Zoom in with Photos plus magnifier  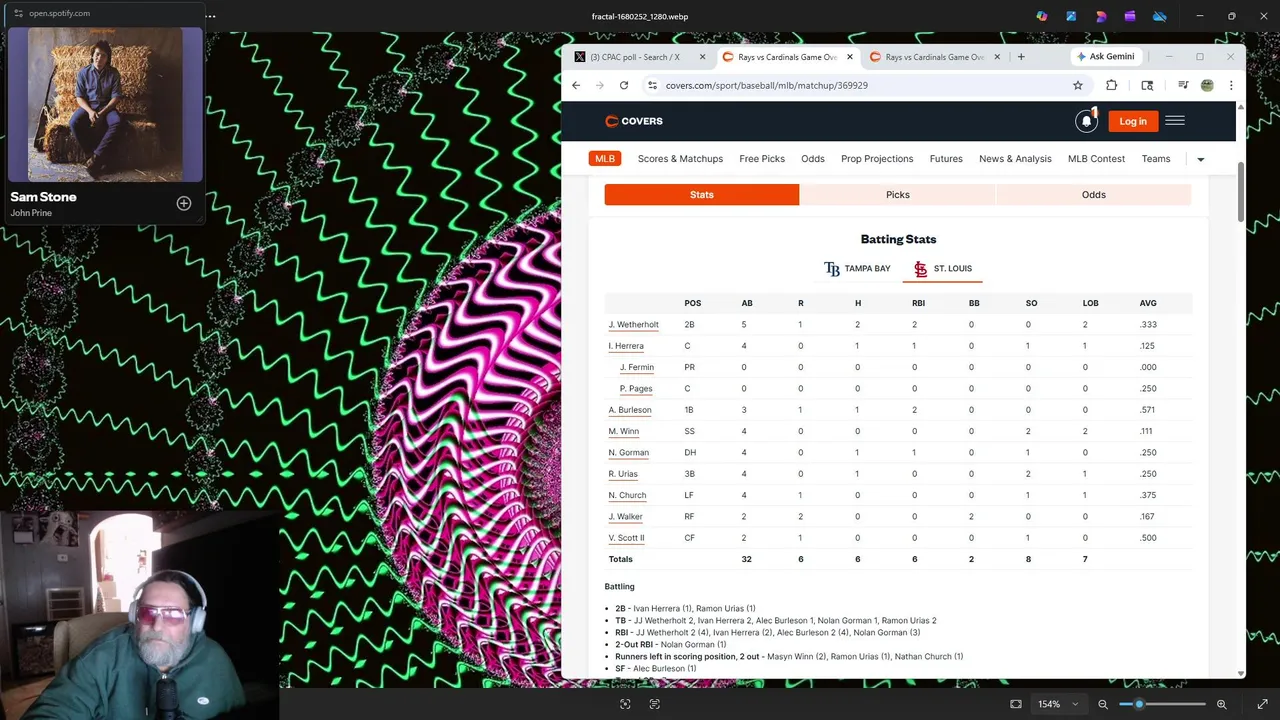click(1222, 704)
